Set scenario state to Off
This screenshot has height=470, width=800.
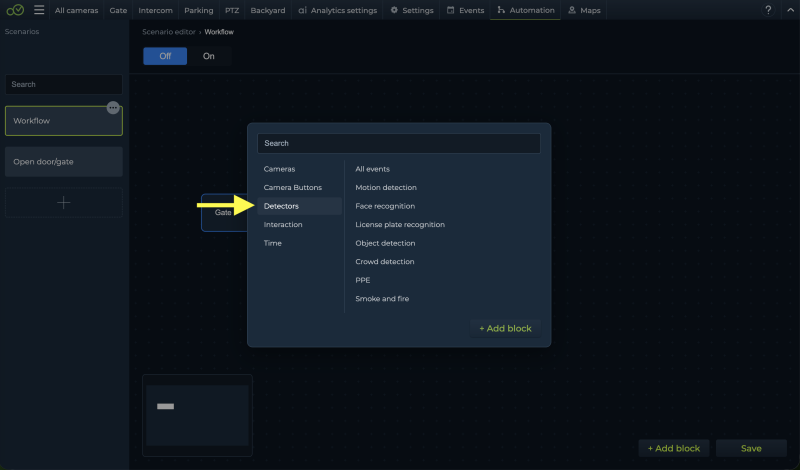pos(165,56)
